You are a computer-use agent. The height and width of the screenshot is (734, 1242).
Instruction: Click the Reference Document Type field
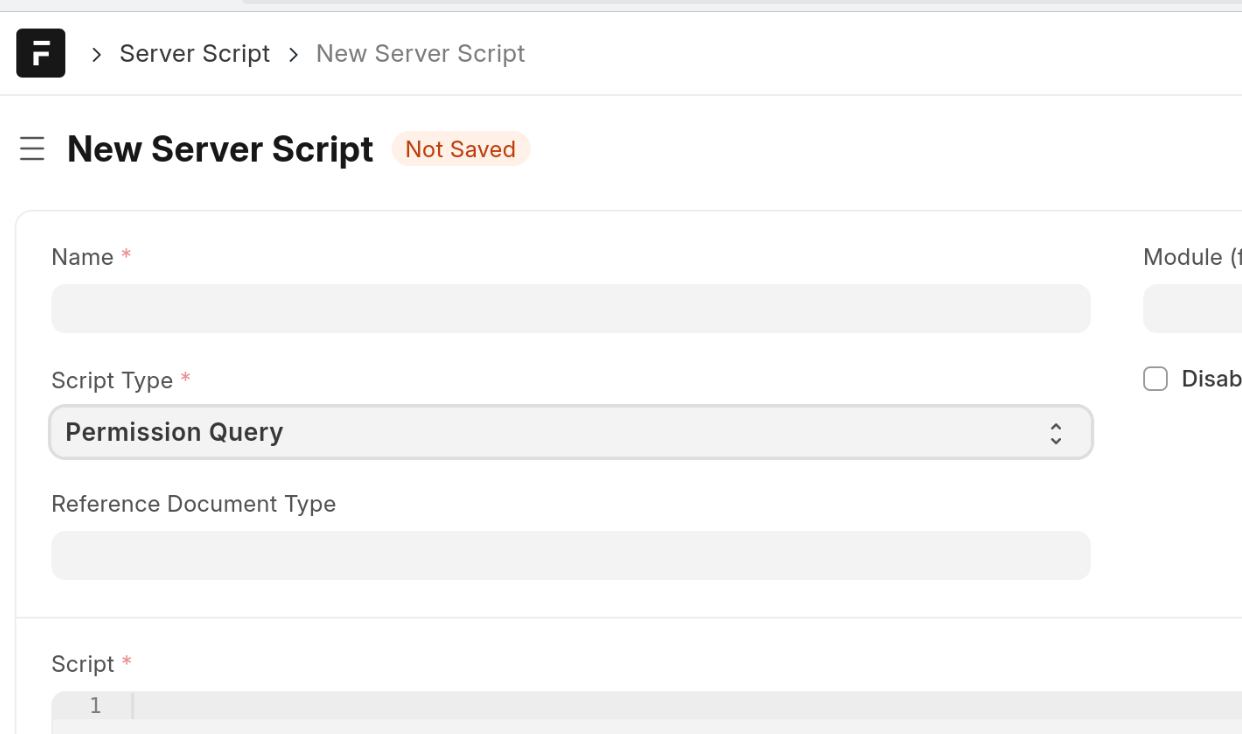570,555
